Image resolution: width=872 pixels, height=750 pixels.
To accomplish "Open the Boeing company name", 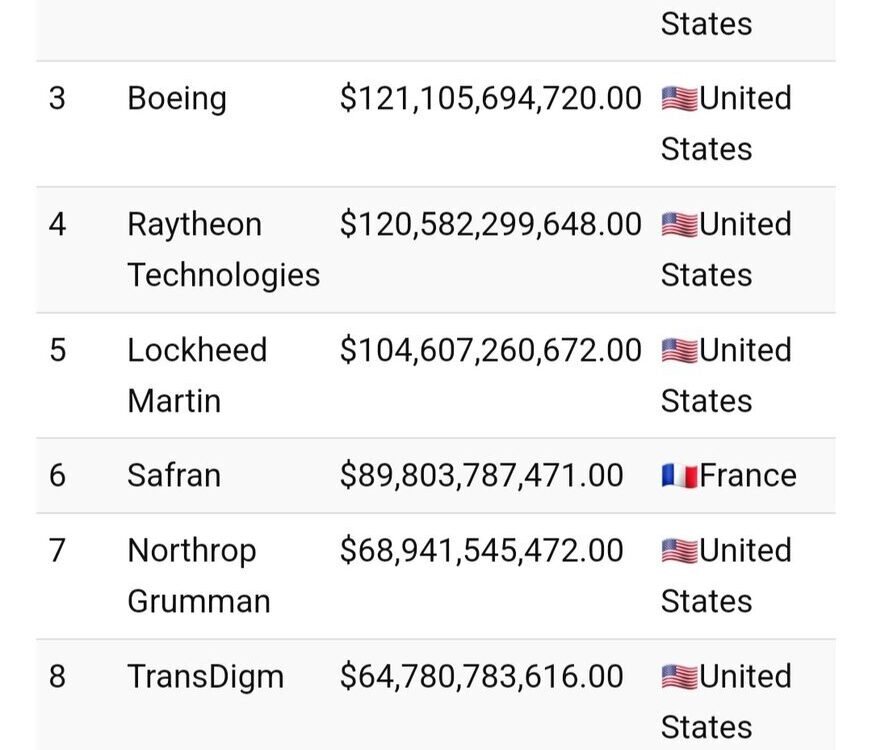I will coord(177,99).
